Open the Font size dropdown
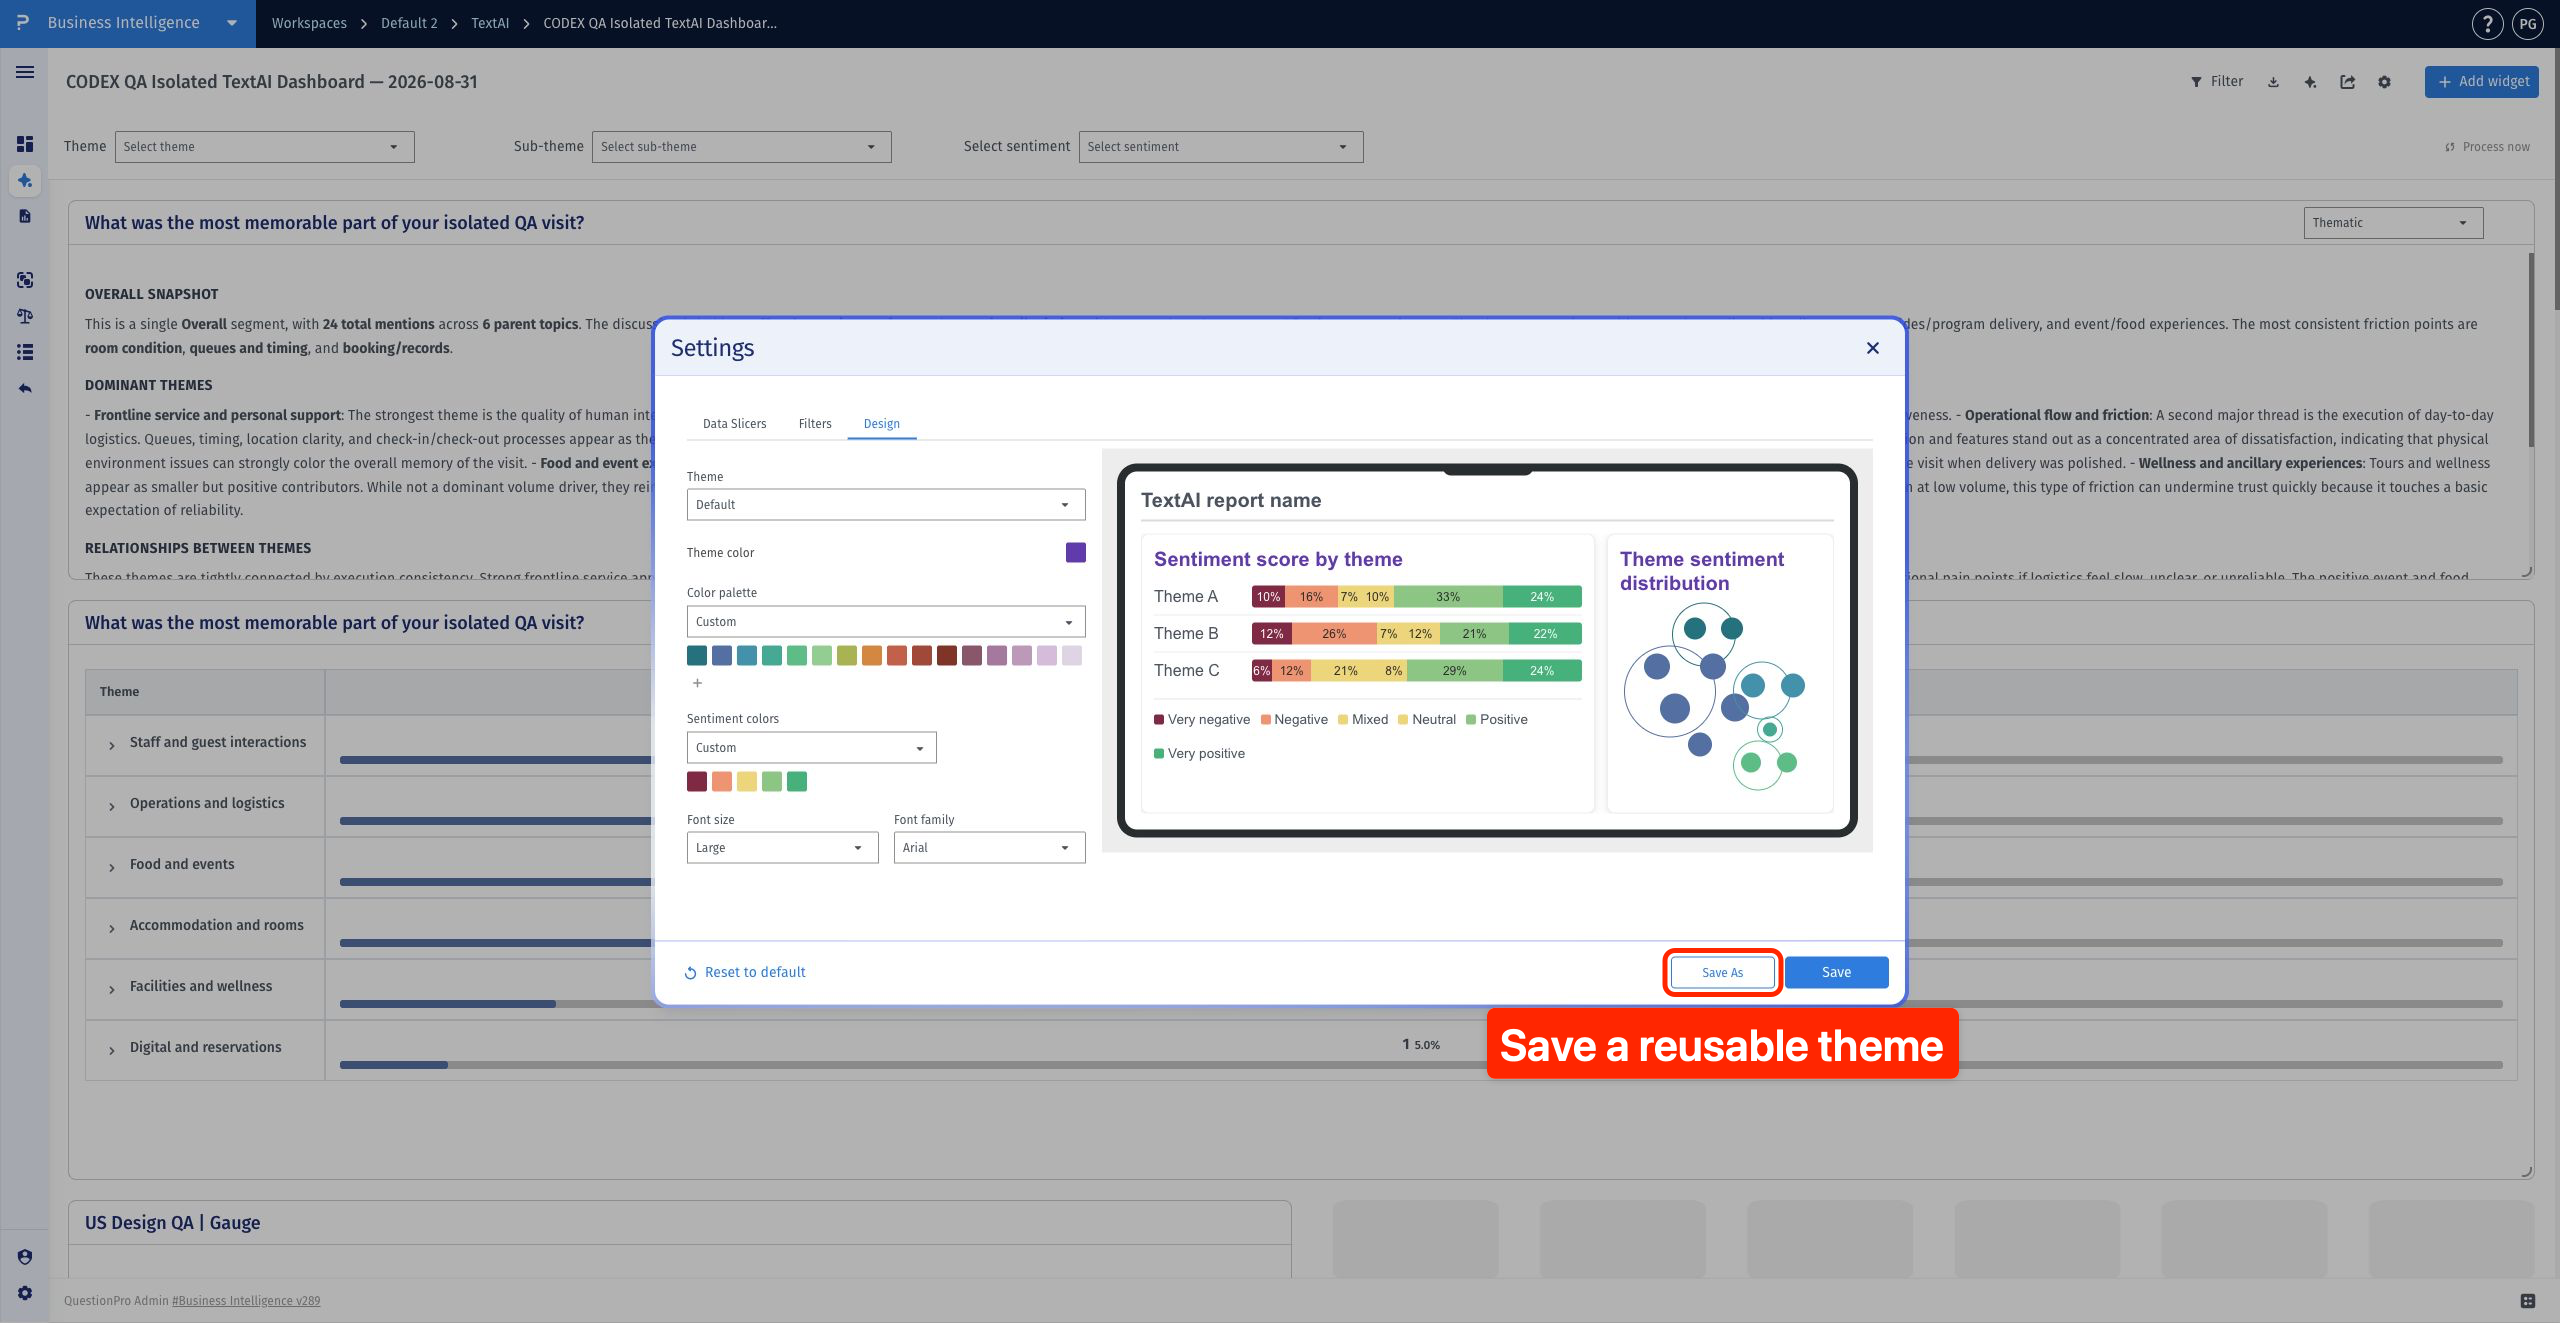The image size is (2560, 1323). point(782,847)
